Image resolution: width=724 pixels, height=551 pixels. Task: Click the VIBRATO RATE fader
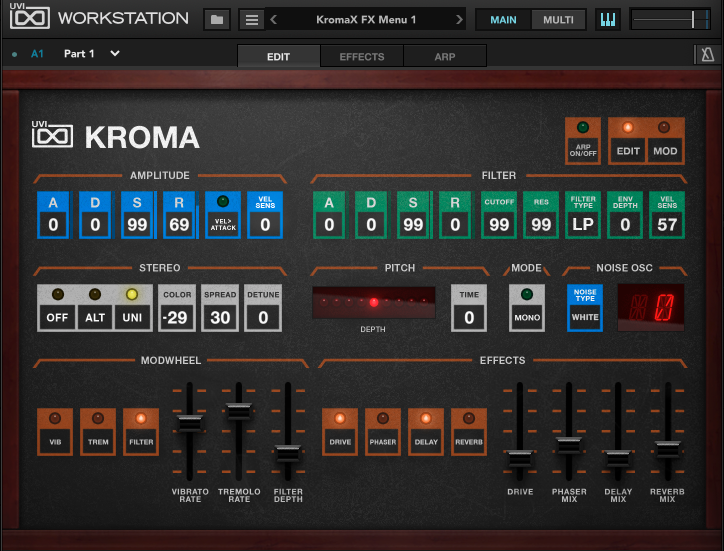coord(190,423)
